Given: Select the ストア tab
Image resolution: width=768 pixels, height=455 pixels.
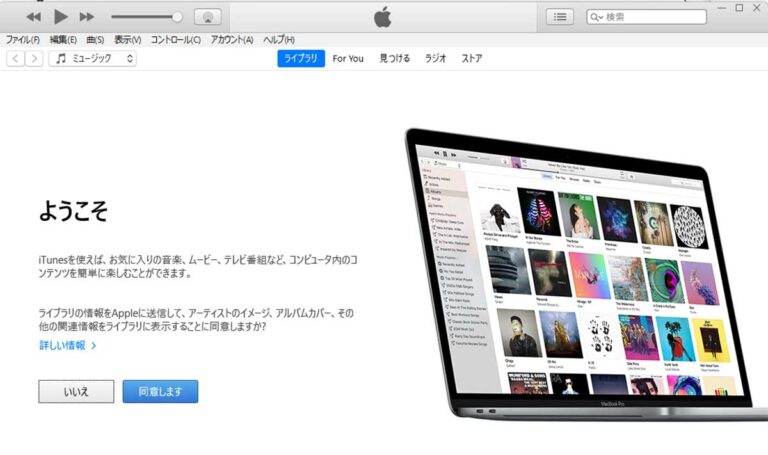Looking at the screenshot, I should [471, 59].
